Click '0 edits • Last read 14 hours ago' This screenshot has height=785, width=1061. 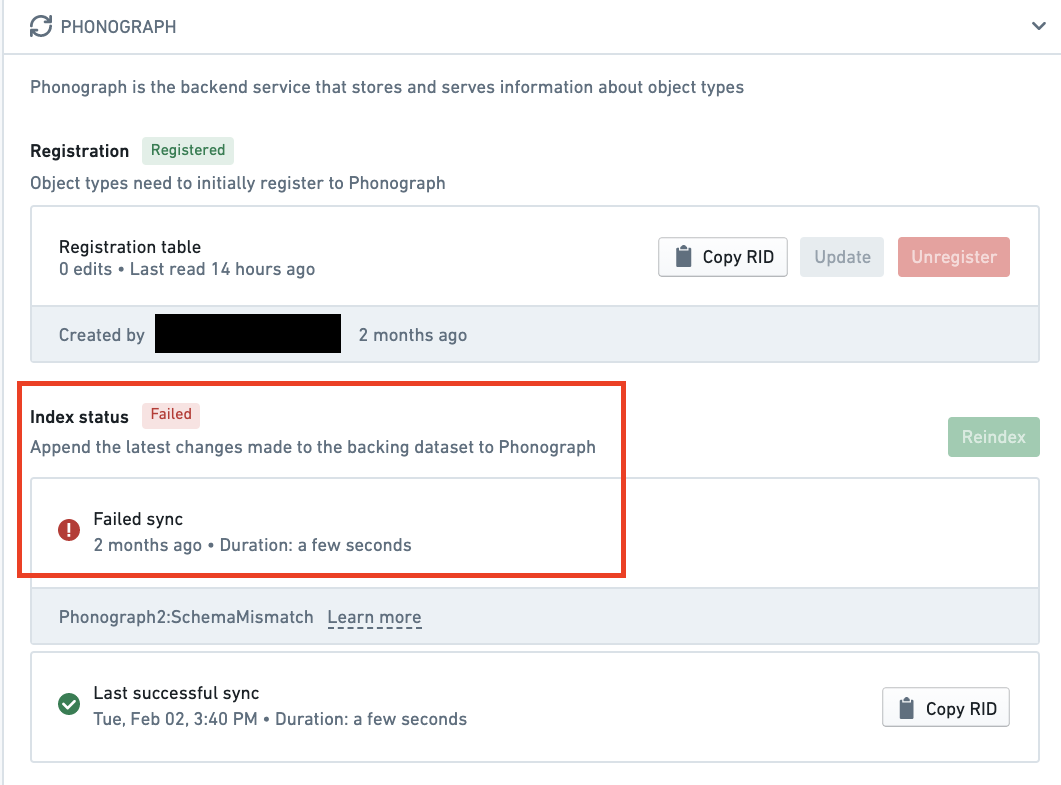[187, 269]
